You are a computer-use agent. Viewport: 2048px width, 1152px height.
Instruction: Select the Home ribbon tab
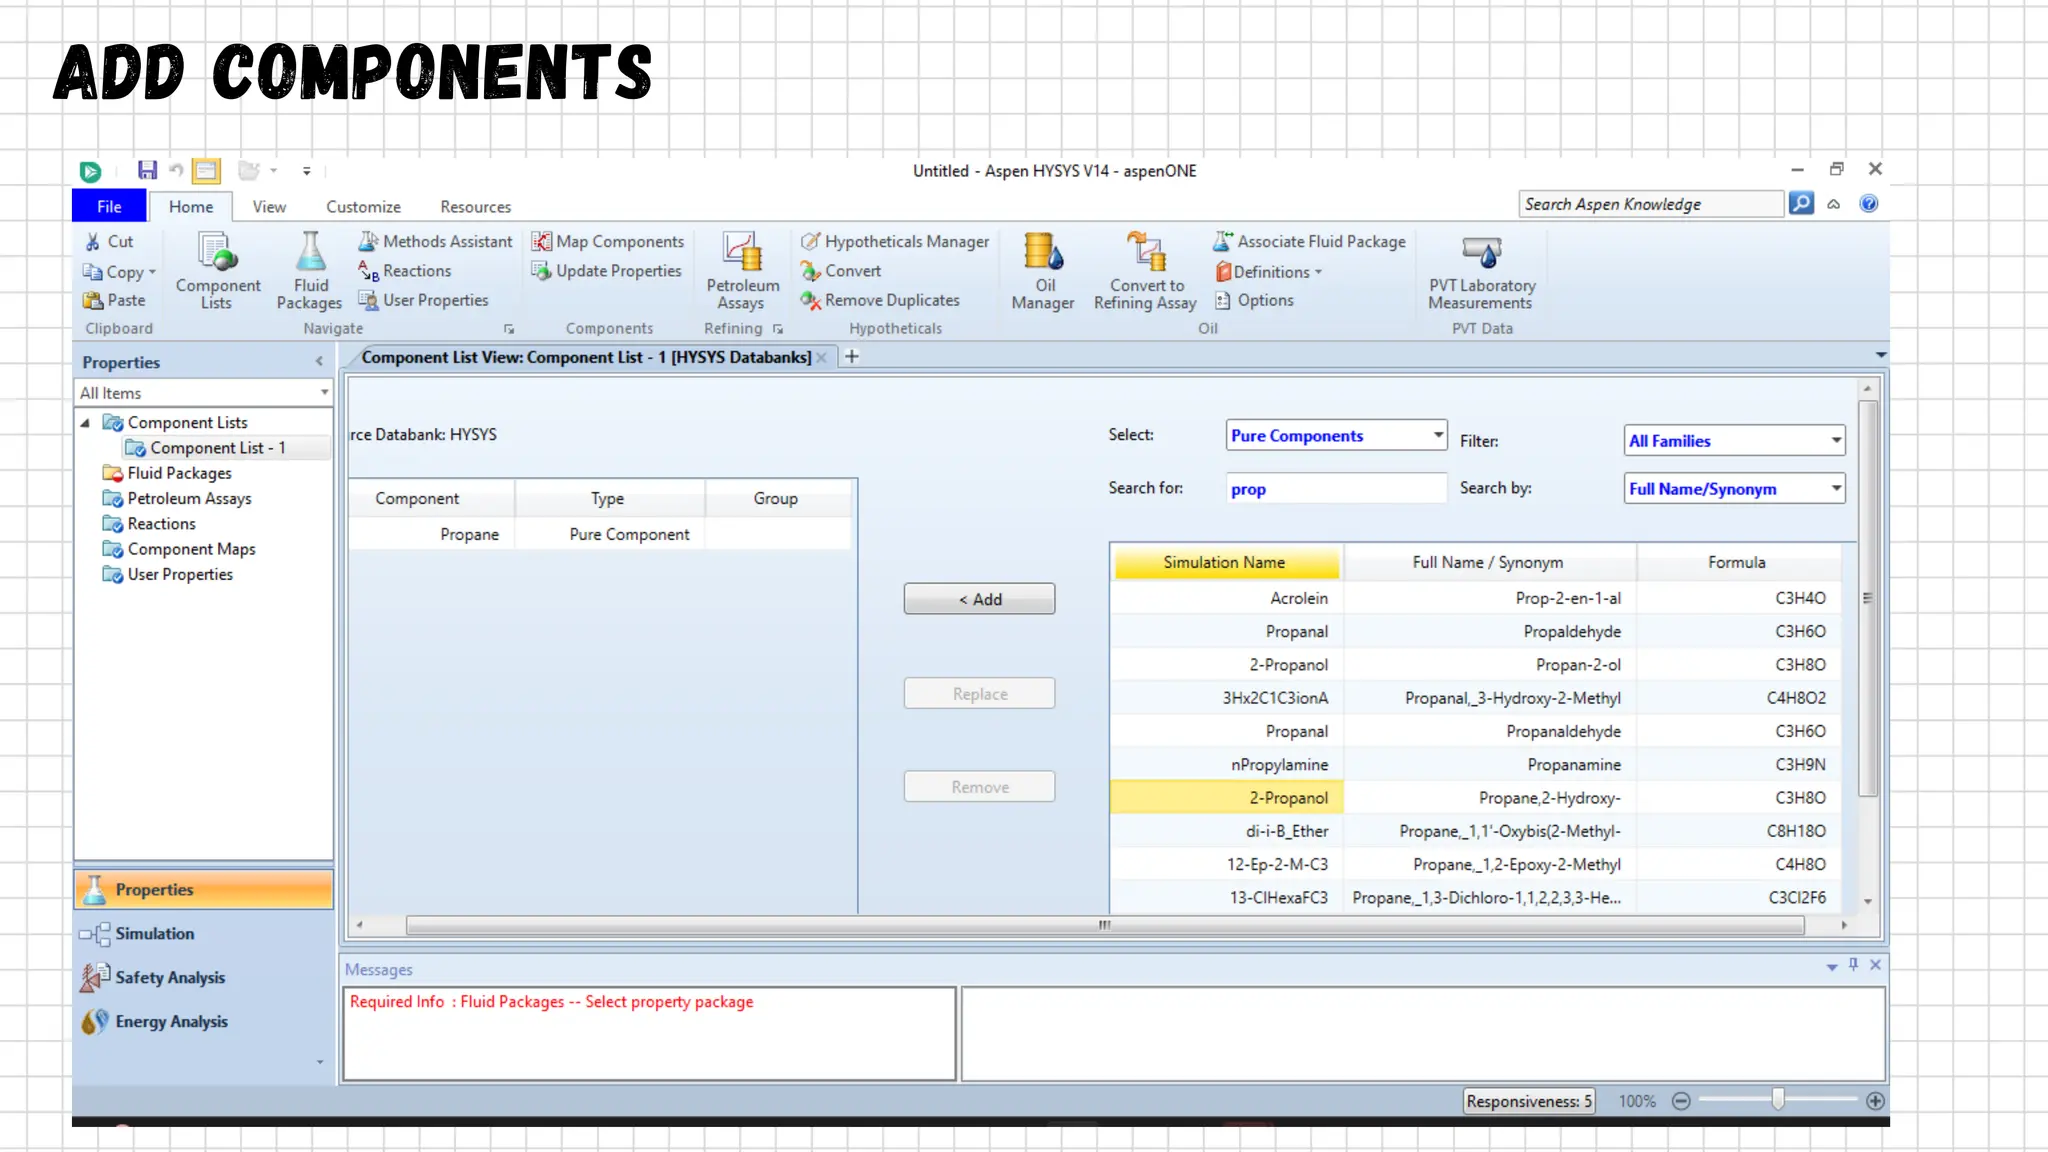coord(190,206)
